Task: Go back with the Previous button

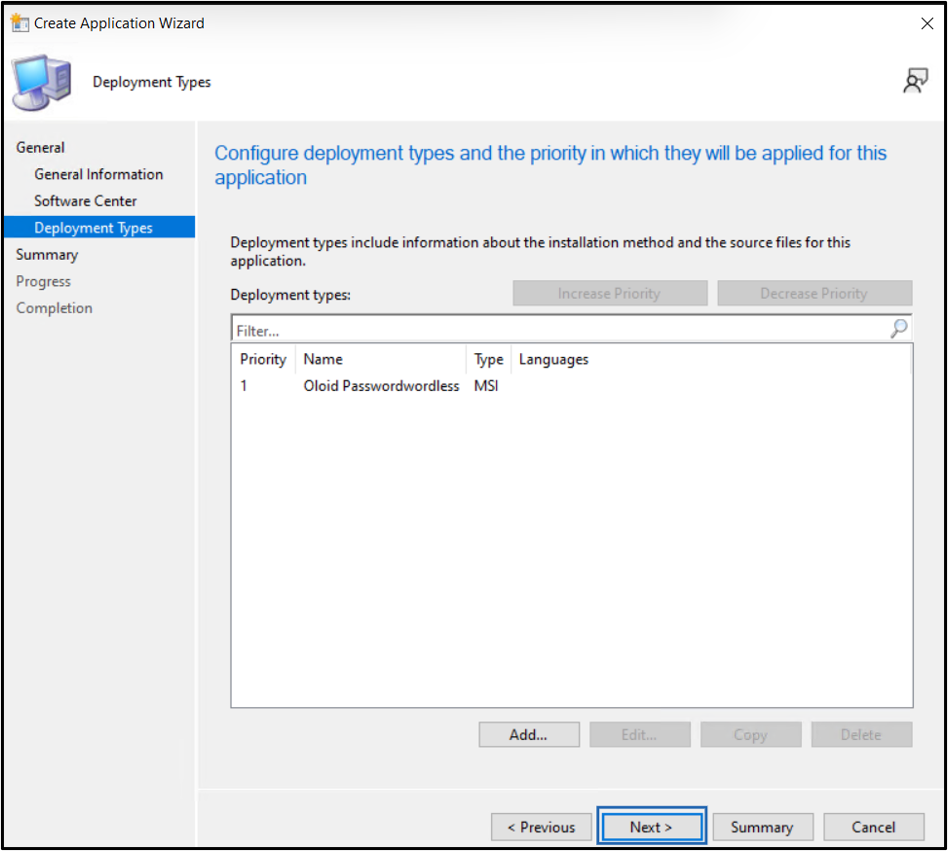Action: [541, 827]
